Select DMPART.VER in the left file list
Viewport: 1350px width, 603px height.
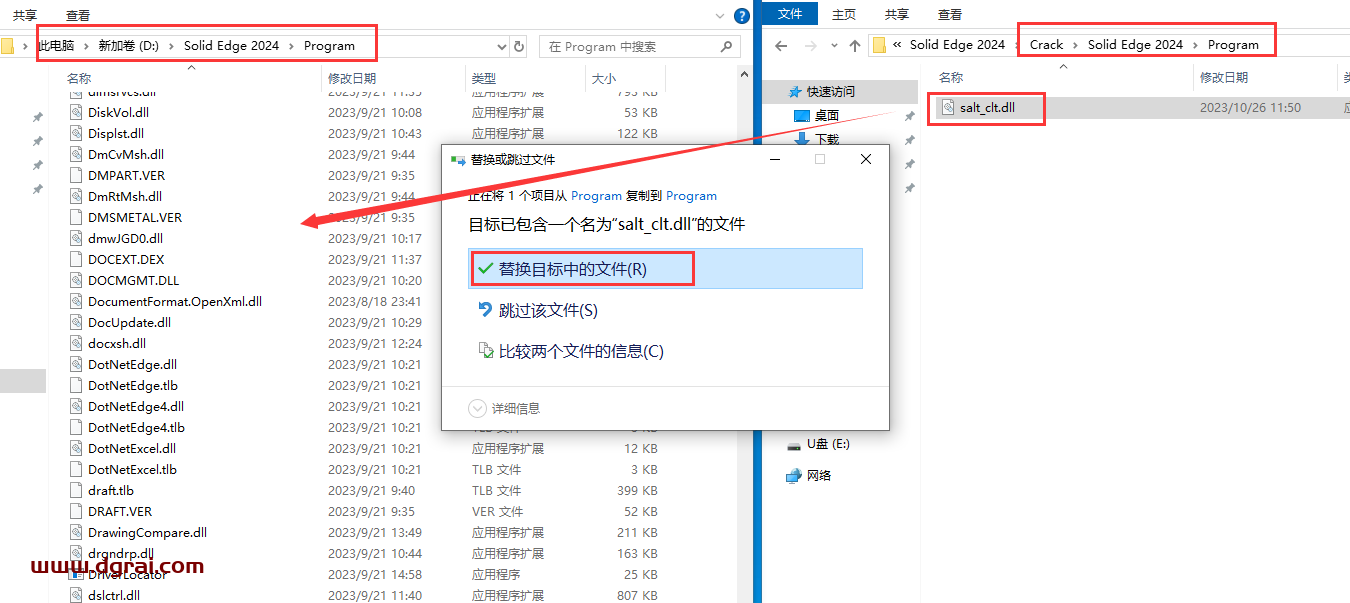click(x=126, y=175)
